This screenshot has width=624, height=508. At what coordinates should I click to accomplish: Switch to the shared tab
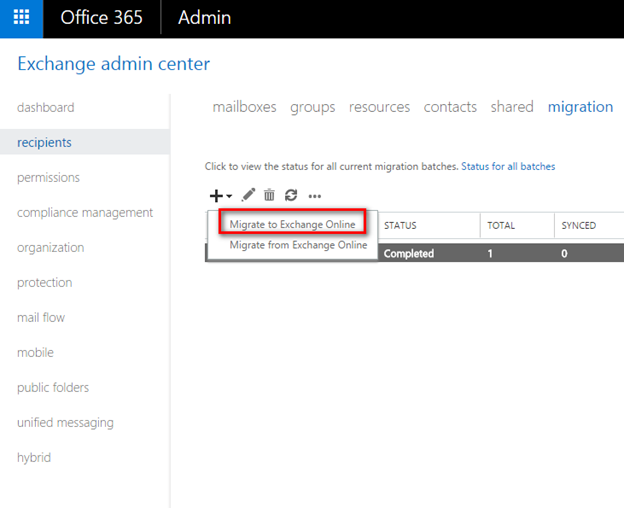pyautogui.click(x=511, y=107)
